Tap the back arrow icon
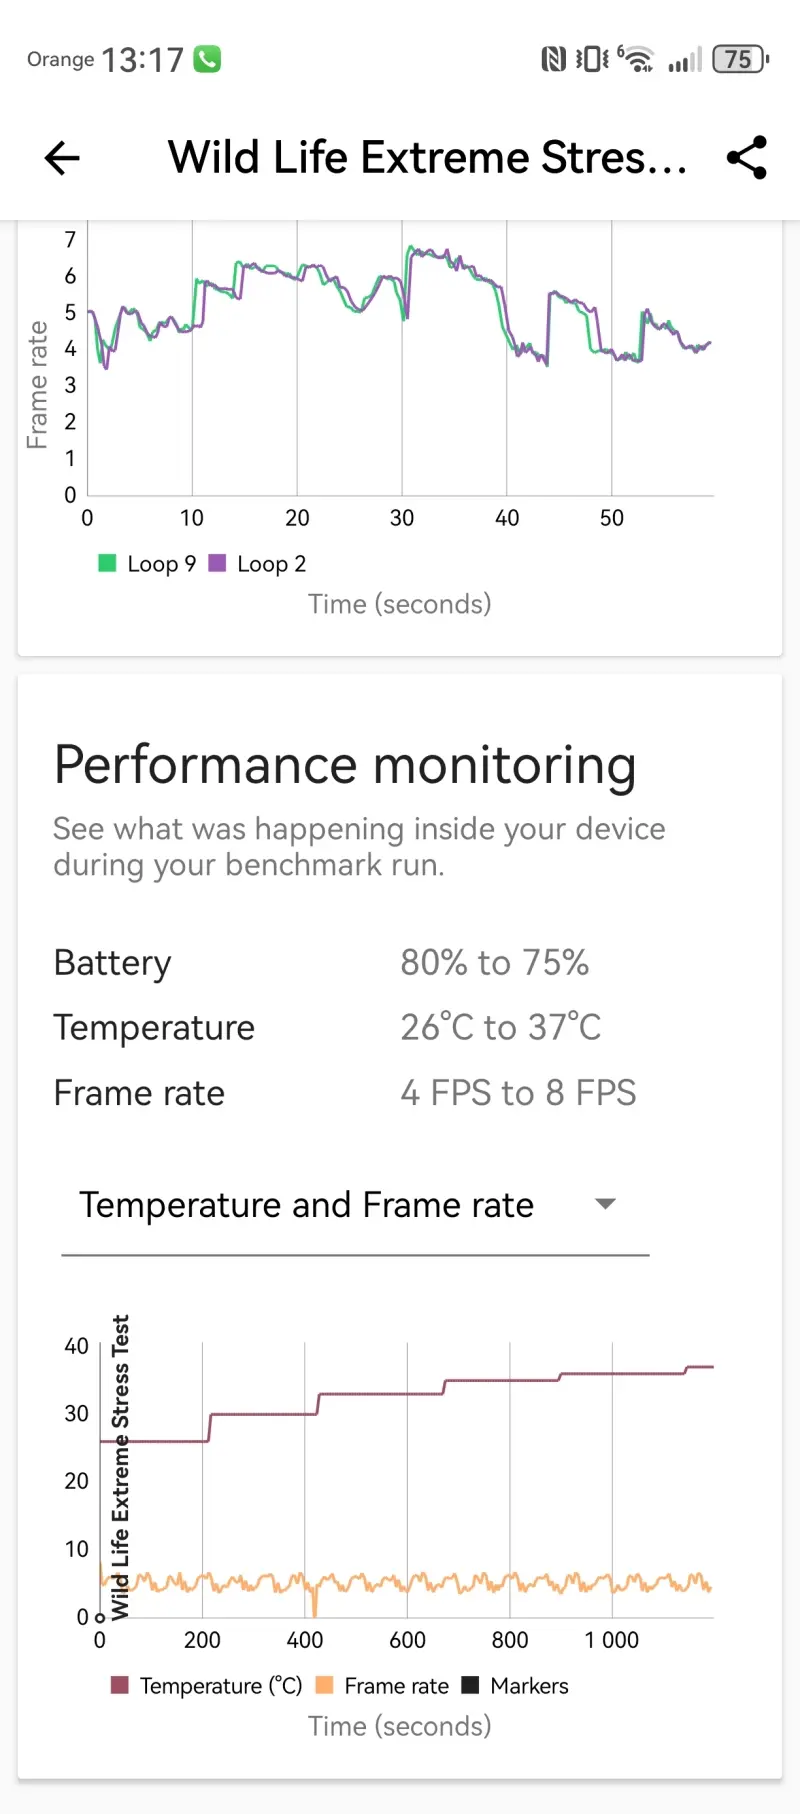 [x=62, y=158]
